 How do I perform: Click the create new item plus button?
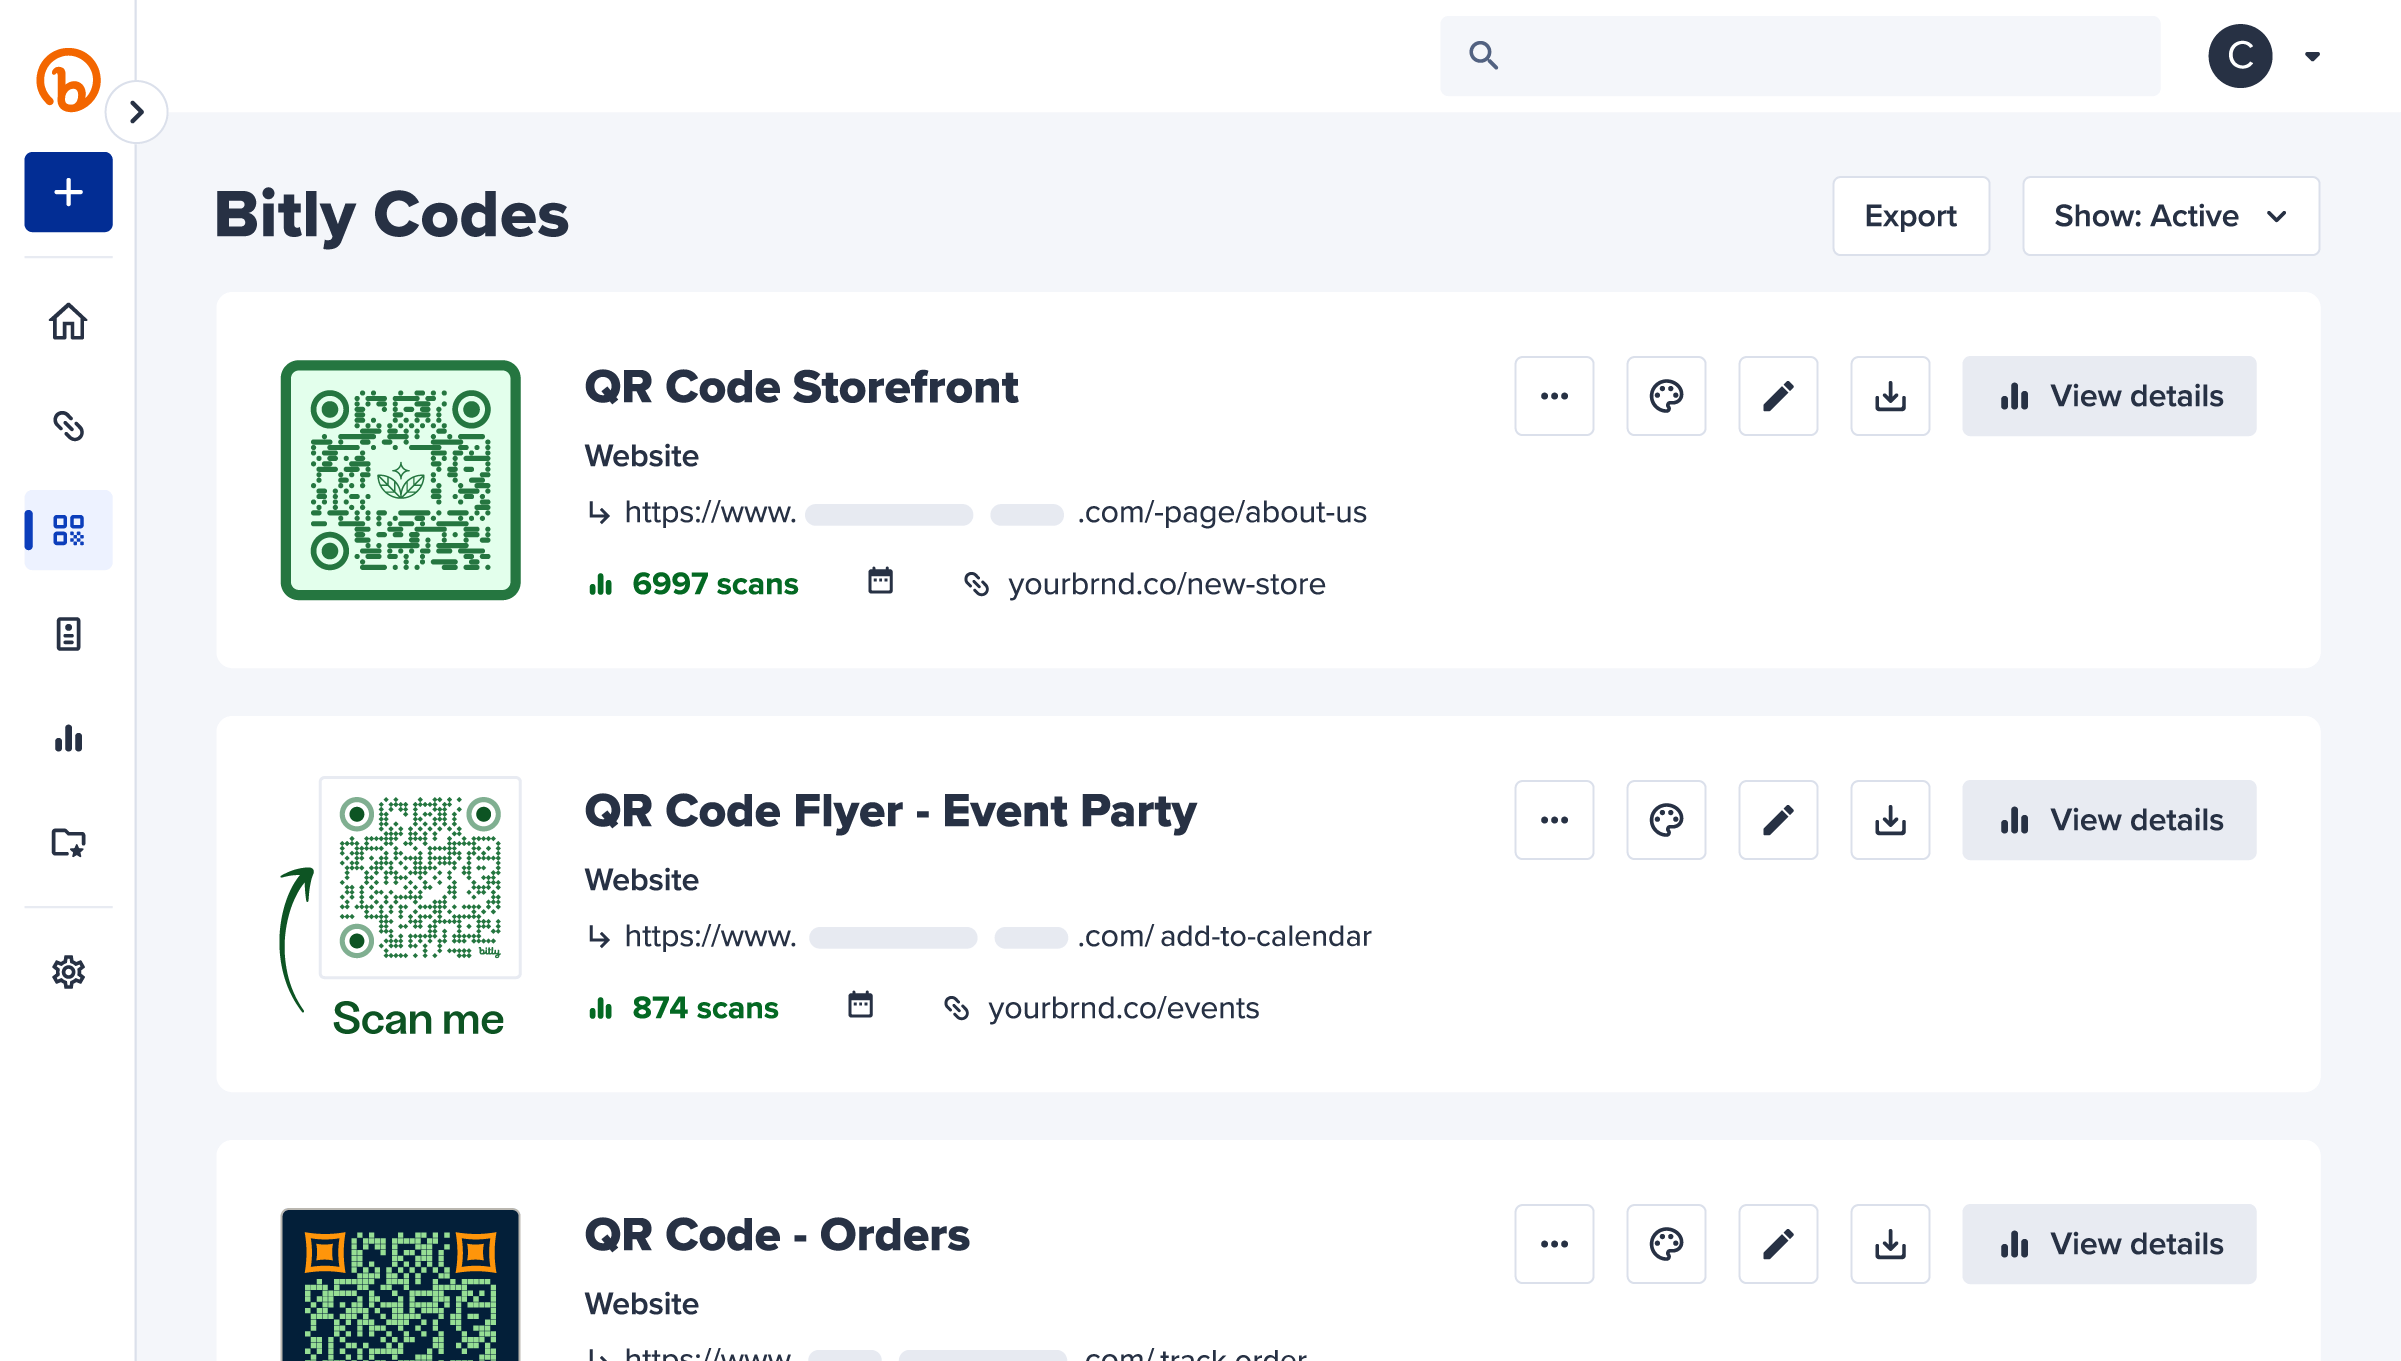coord(66,191)
